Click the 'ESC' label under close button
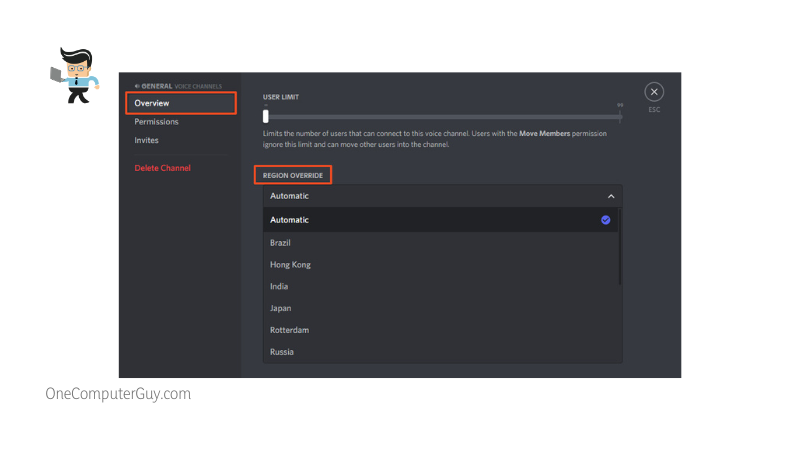Image resolution: width=800 pixels, height=450 pixels. click(654, 110)
